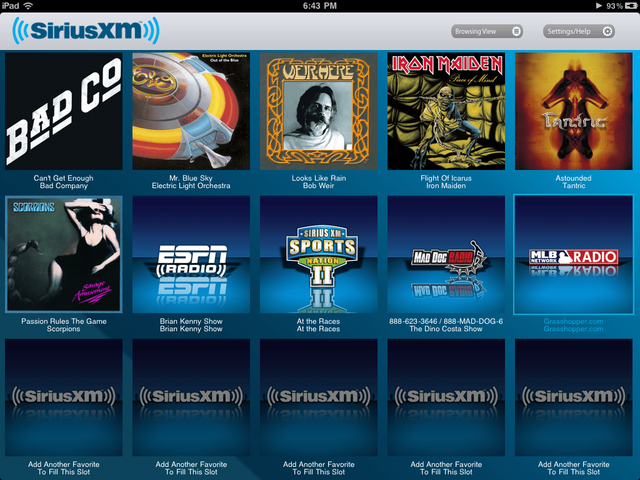Play the ESPN Radio channel tile

click(x=191, y=254)
